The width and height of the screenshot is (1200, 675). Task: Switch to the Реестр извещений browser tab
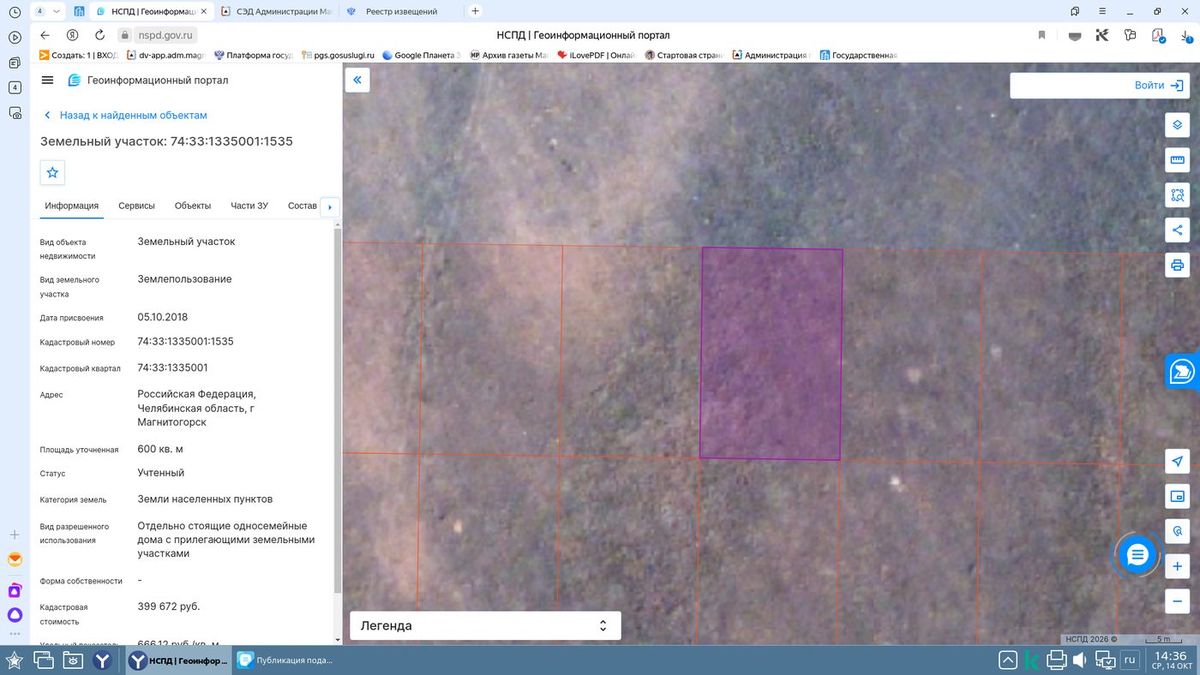coord(400,11)
